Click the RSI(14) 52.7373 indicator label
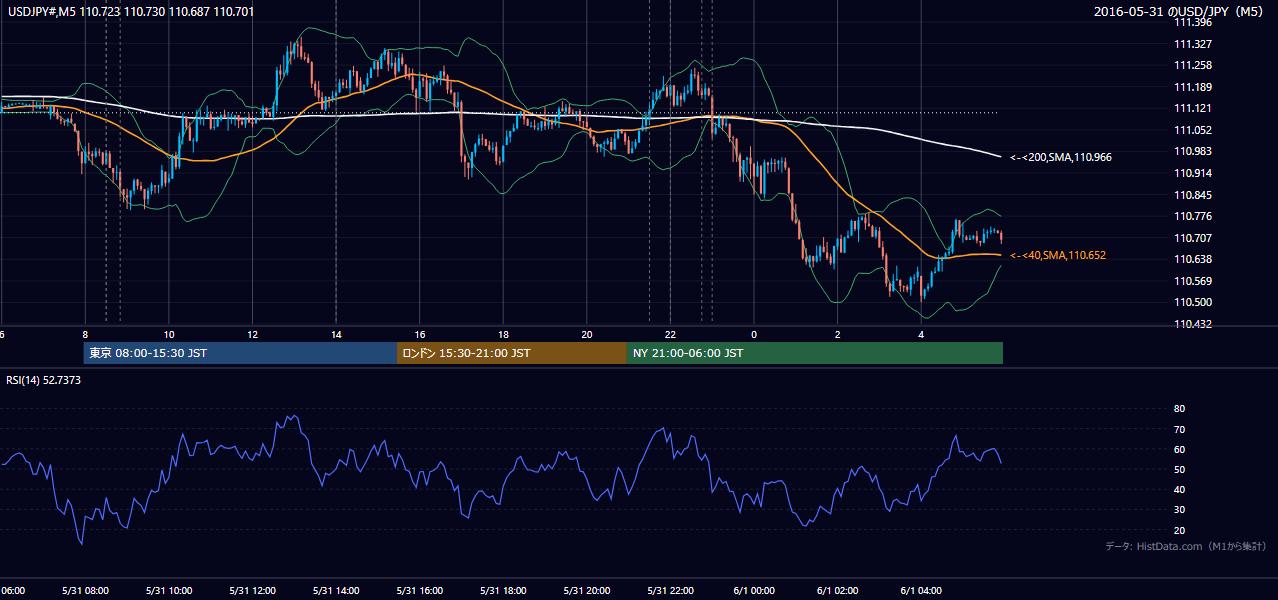The width and height of the screenshot is (1278, 600). pyautogui.click(x=45, y=380)
